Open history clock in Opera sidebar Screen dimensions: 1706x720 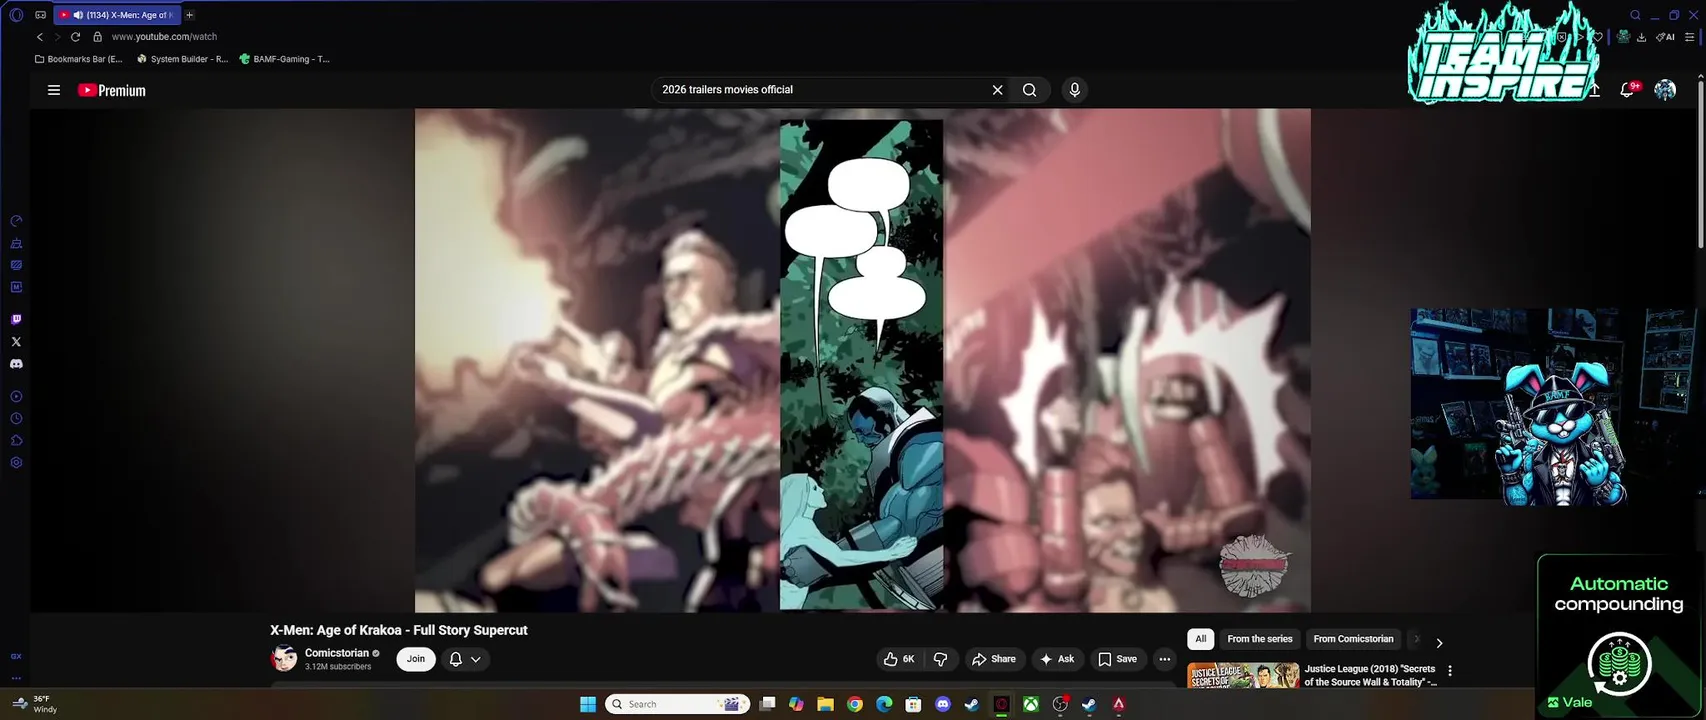16,419
